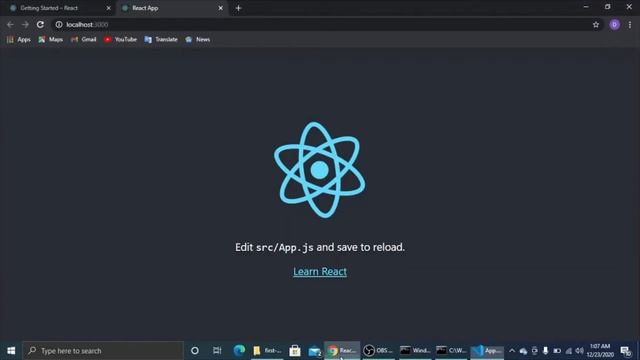
Task: Go forward in browser history
Action: pyautogui.click(x=25, y=24)
